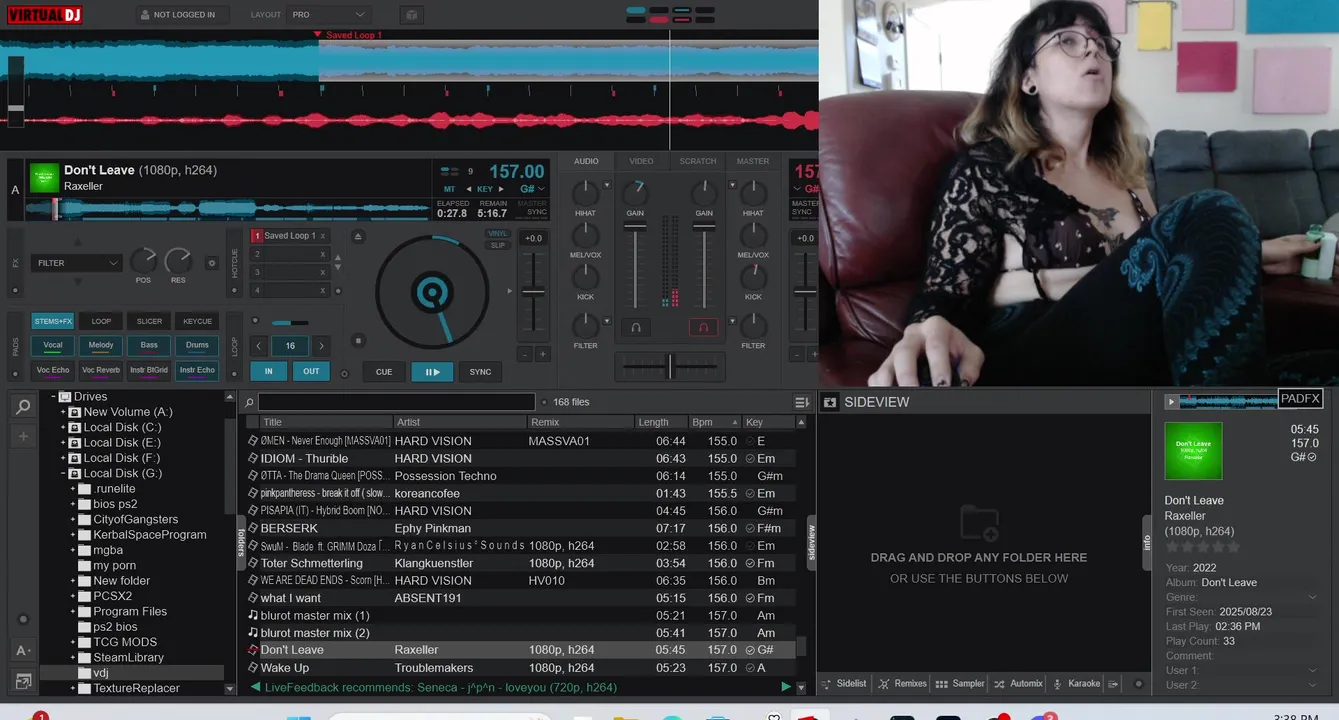Open the browser list options icon
Image resolution: width=1339 pixels, height=720 pixels.
pyautogui.click(x=801, y=402)
